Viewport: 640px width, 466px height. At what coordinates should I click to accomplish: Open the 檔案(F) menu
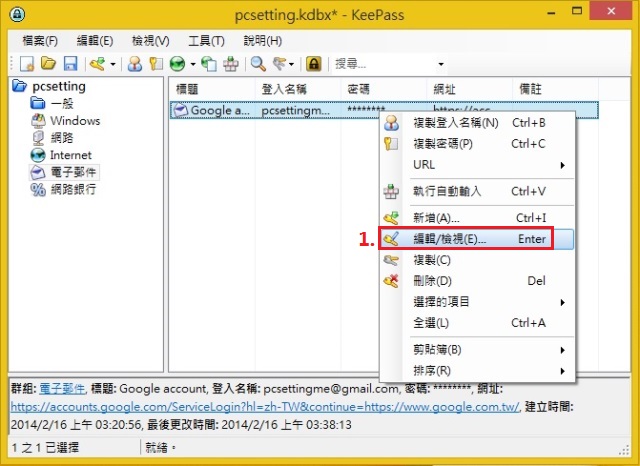(x=40, y=41)
